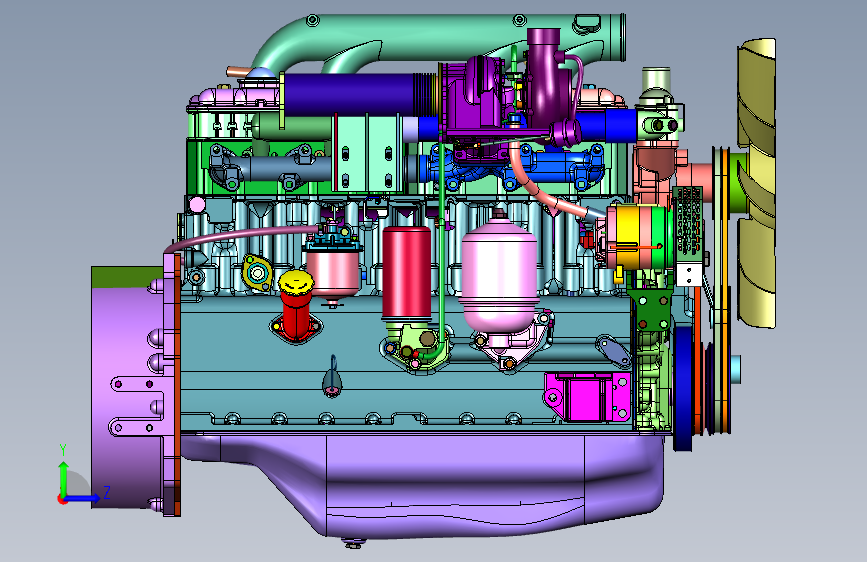
Task: Select the large pink filter canister
Action: click(x=499, y=278)
